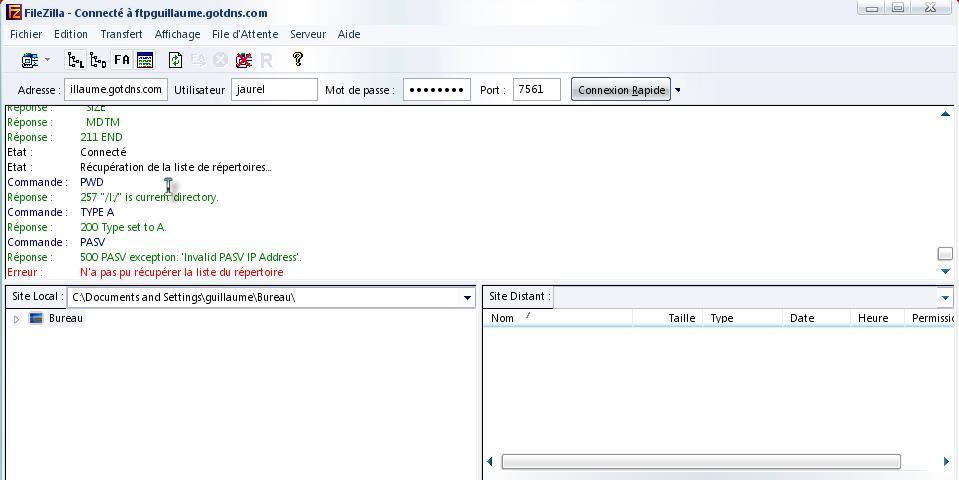Viewport: 959px width, 480px height.
Task: Click the '257 is current directory' response
Action: coord(149,198)
